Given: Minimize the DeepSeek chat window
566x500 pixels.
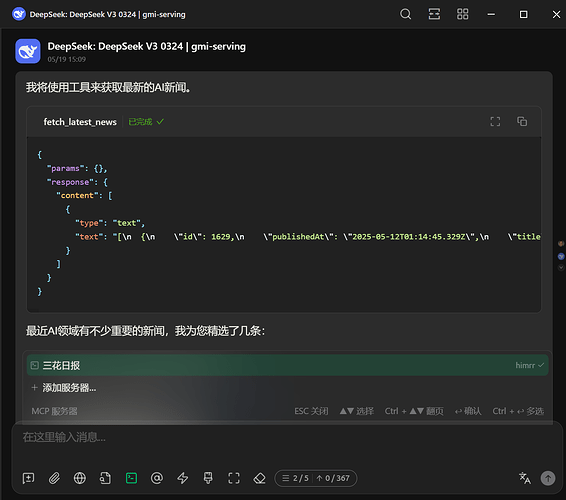Looking at the screenshot, I should [x=491, y=14].
